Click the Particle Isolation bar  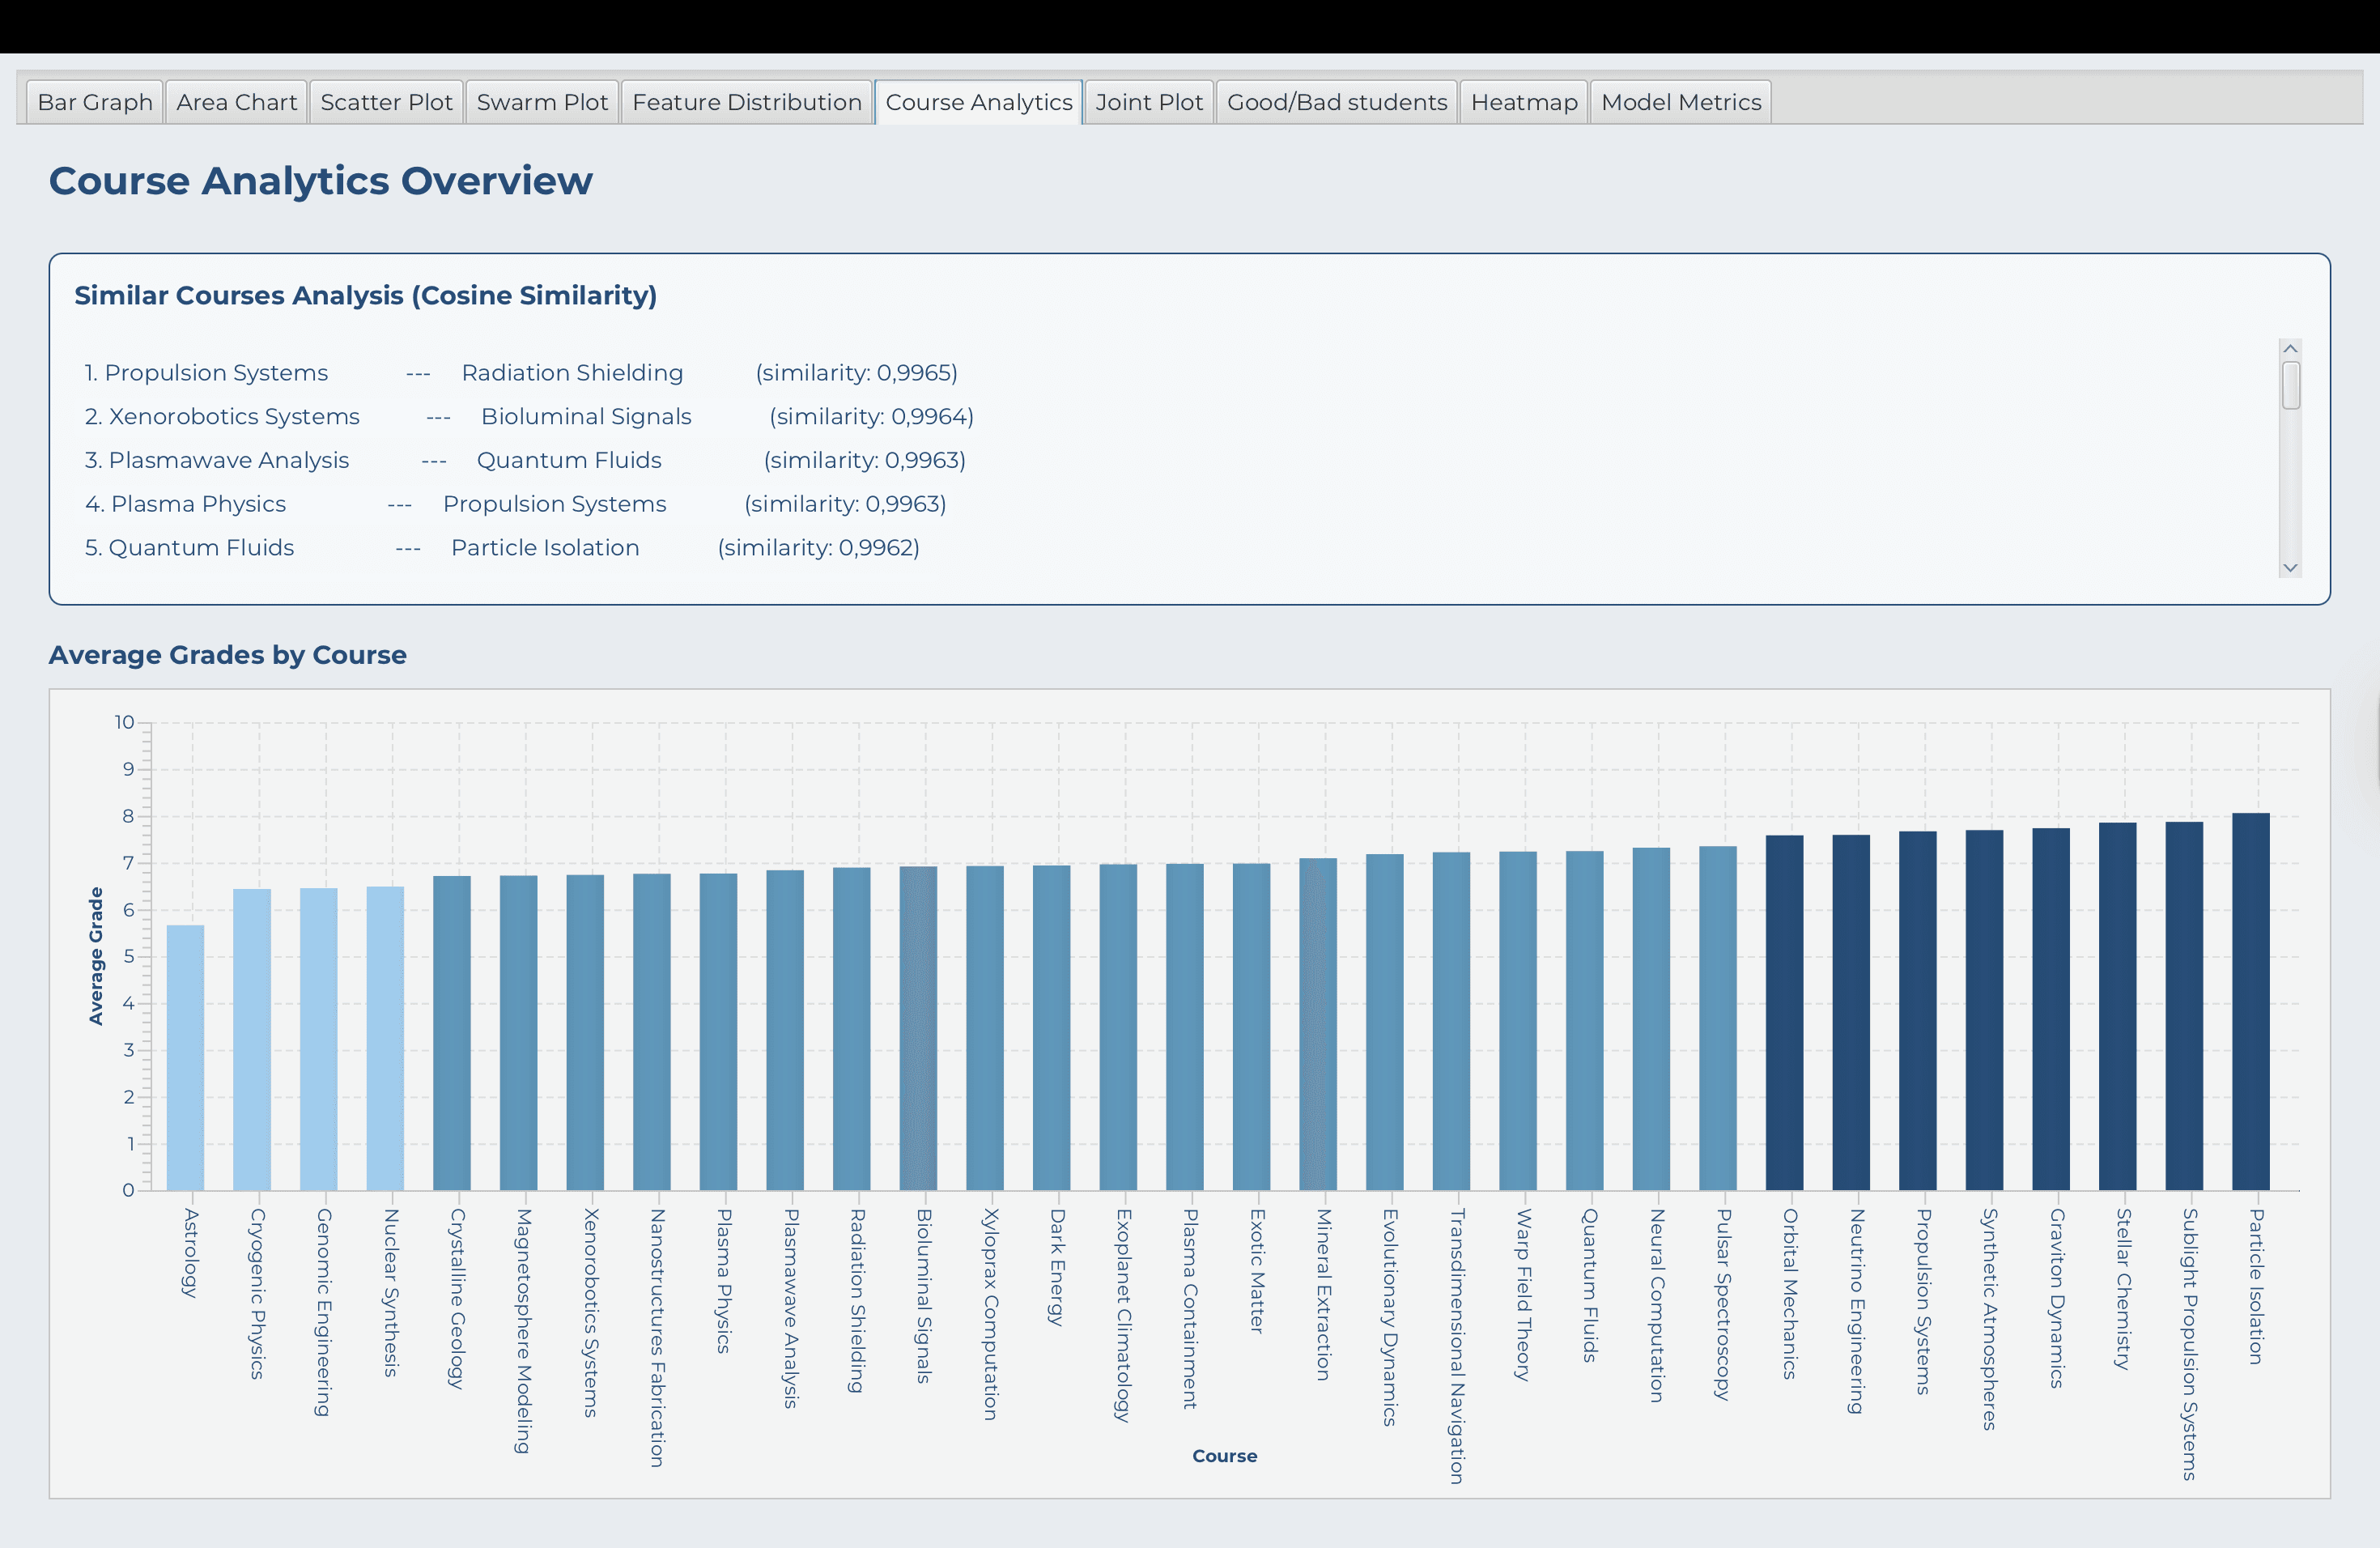pos(2250,1001)
